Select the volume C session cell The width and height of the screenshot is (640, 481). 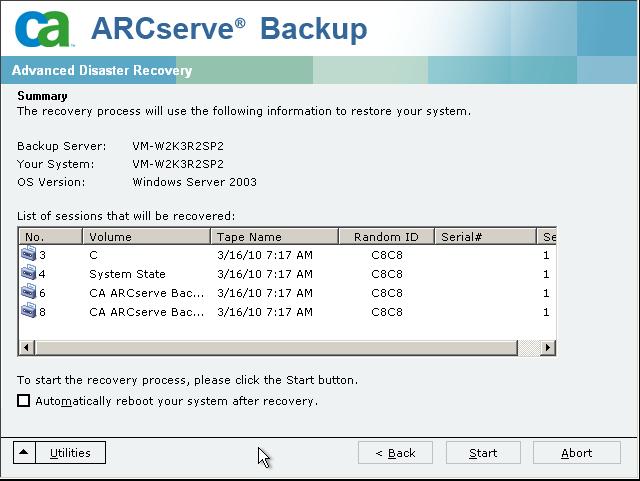93,255
